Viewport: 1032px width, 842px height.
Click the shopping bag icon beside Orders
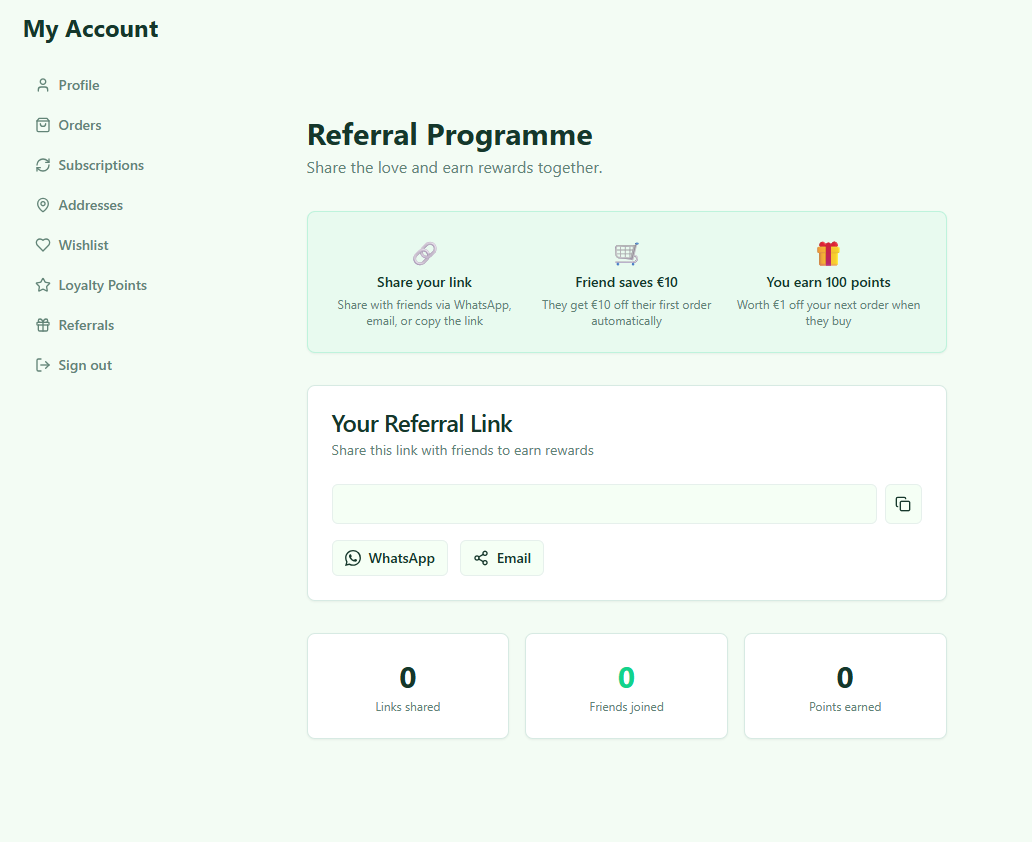tap(43, 125)
